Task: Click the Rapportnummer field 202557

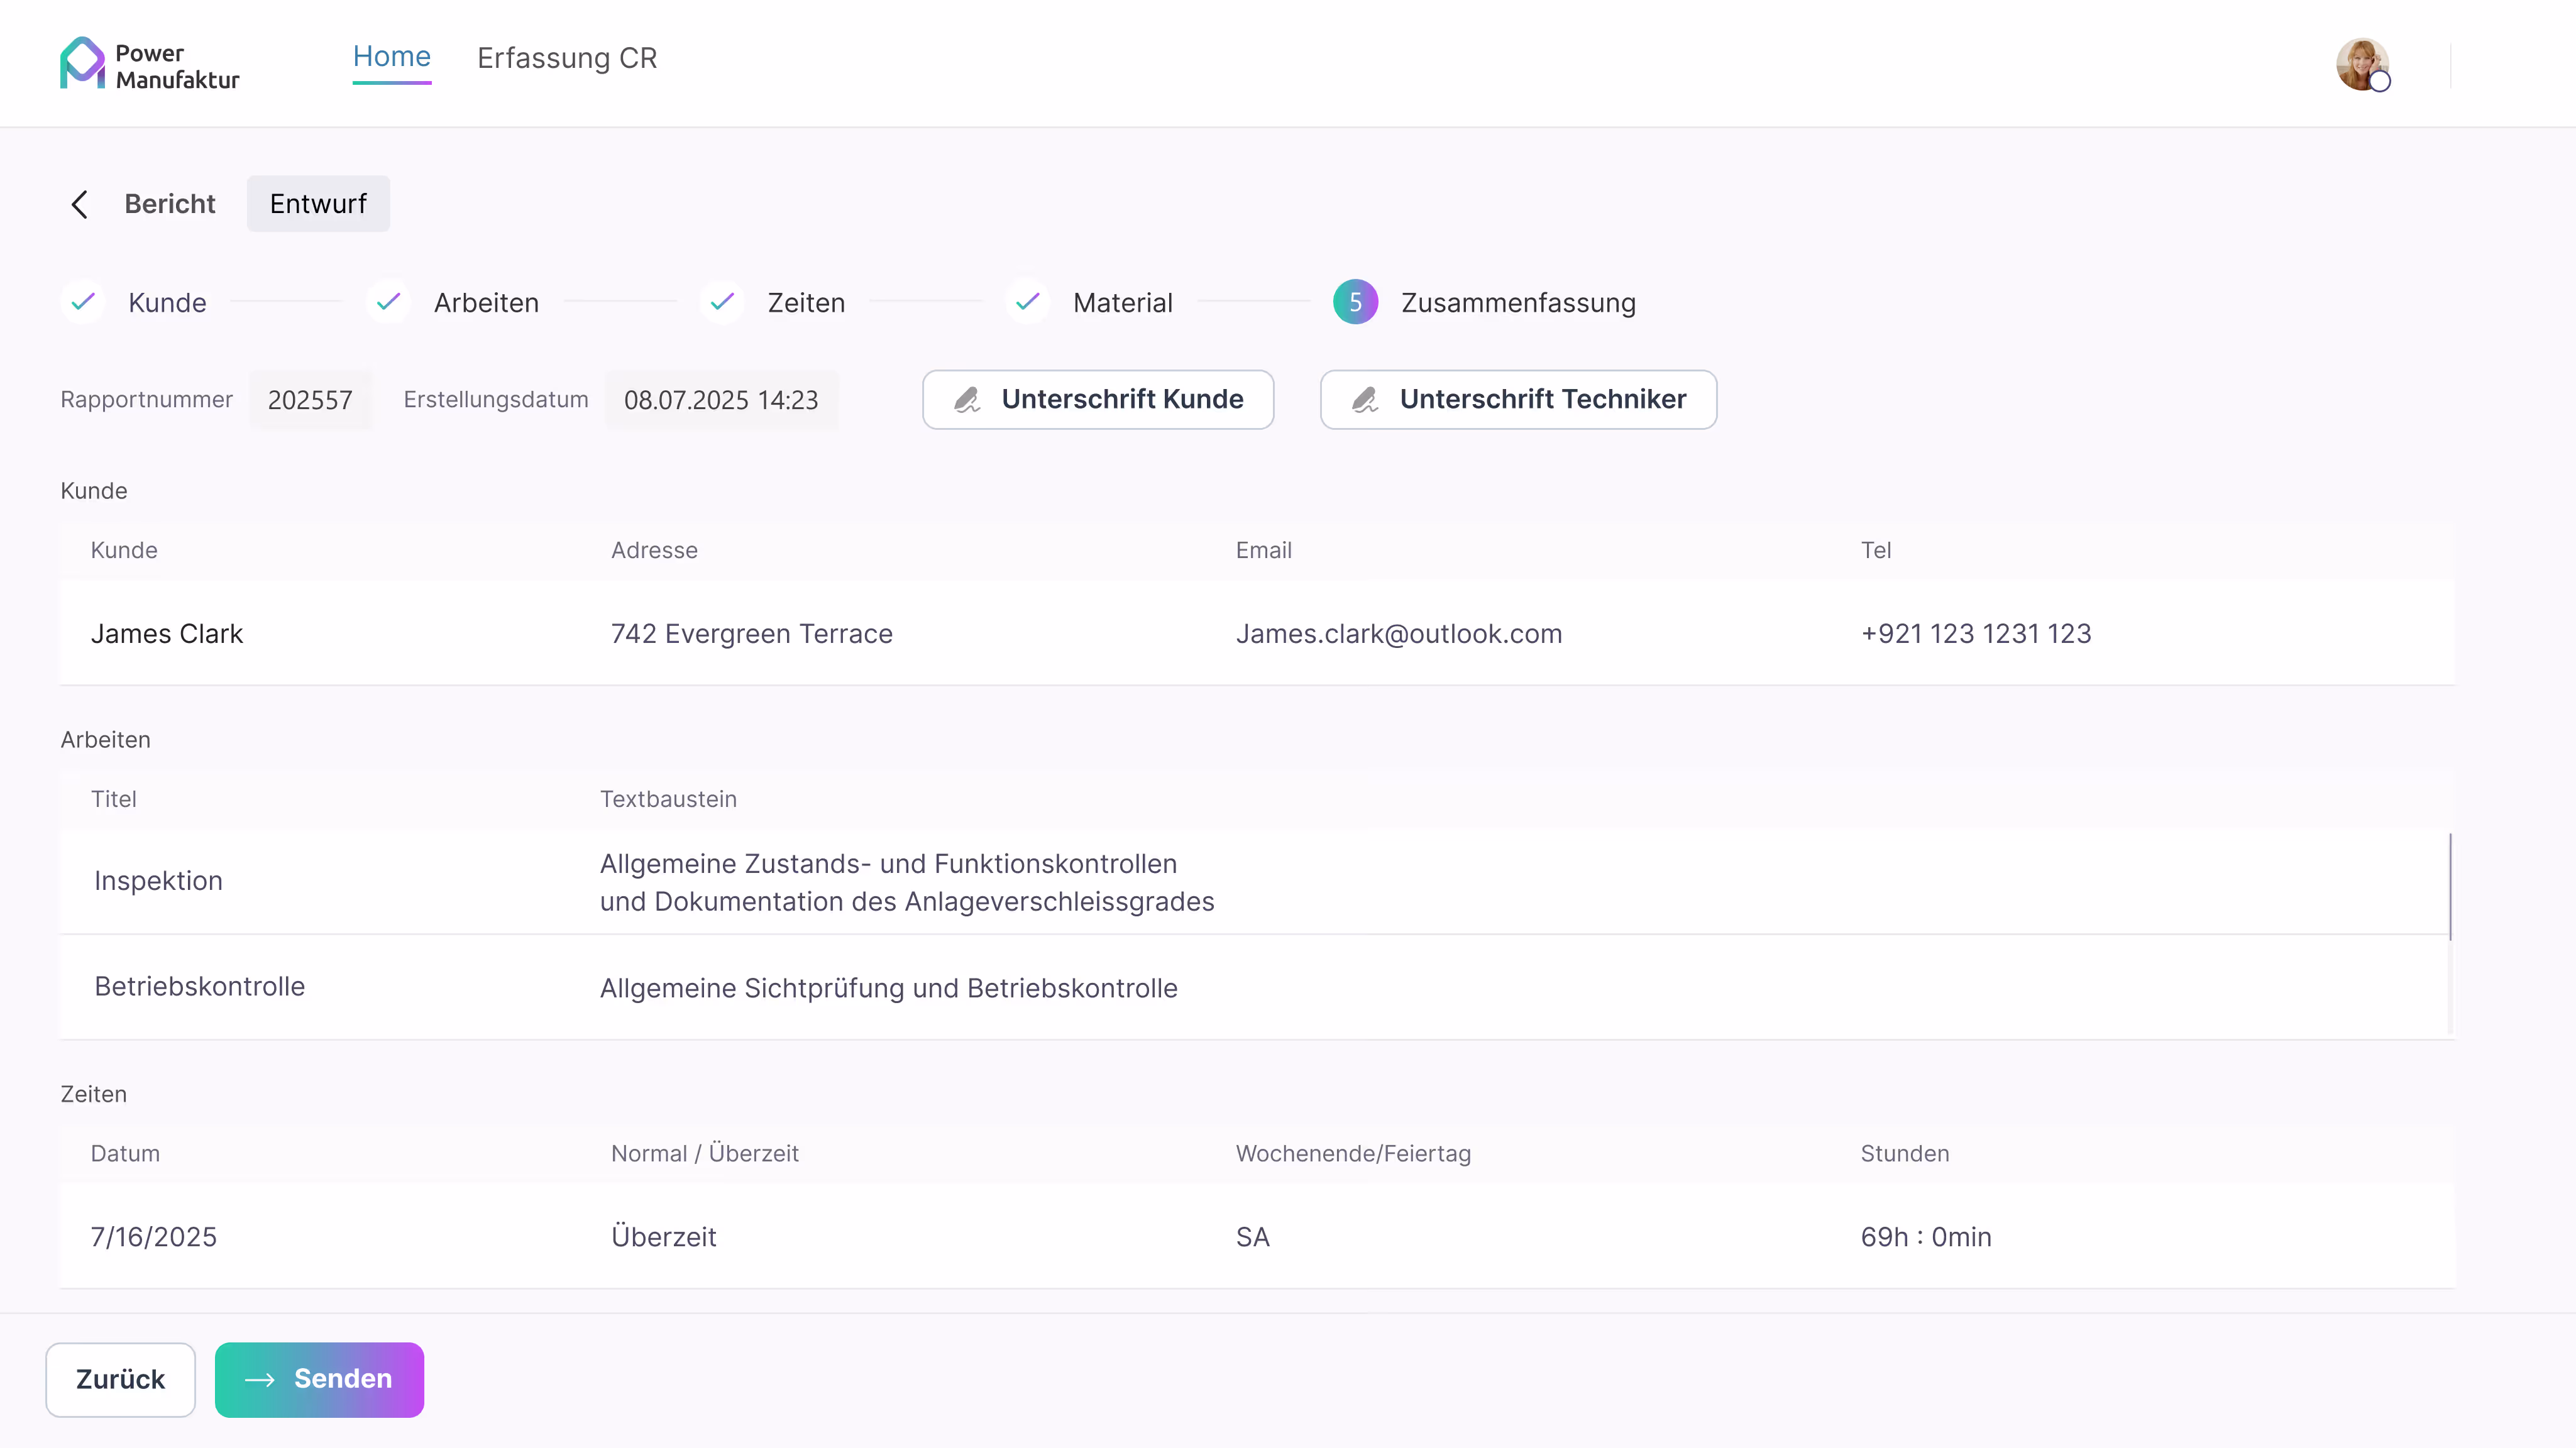Action: [x=310, y=400]
